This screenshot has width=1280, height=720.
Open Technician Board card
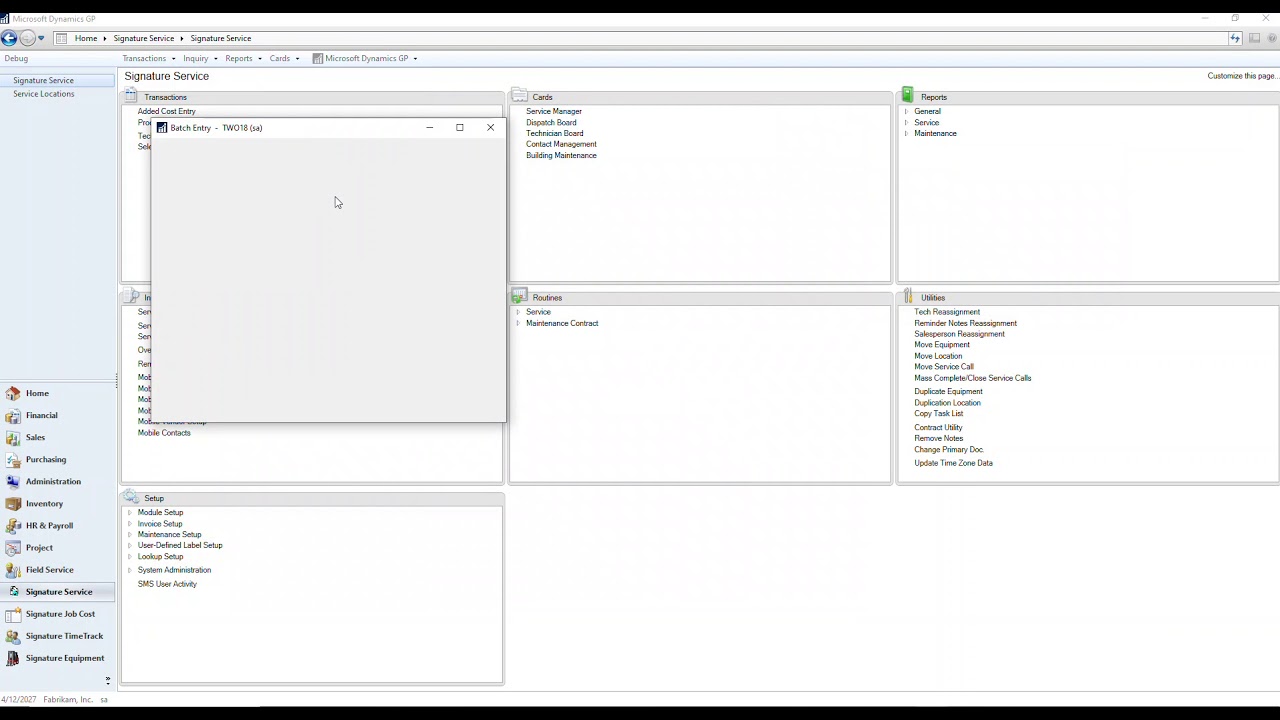coord(555,133)
